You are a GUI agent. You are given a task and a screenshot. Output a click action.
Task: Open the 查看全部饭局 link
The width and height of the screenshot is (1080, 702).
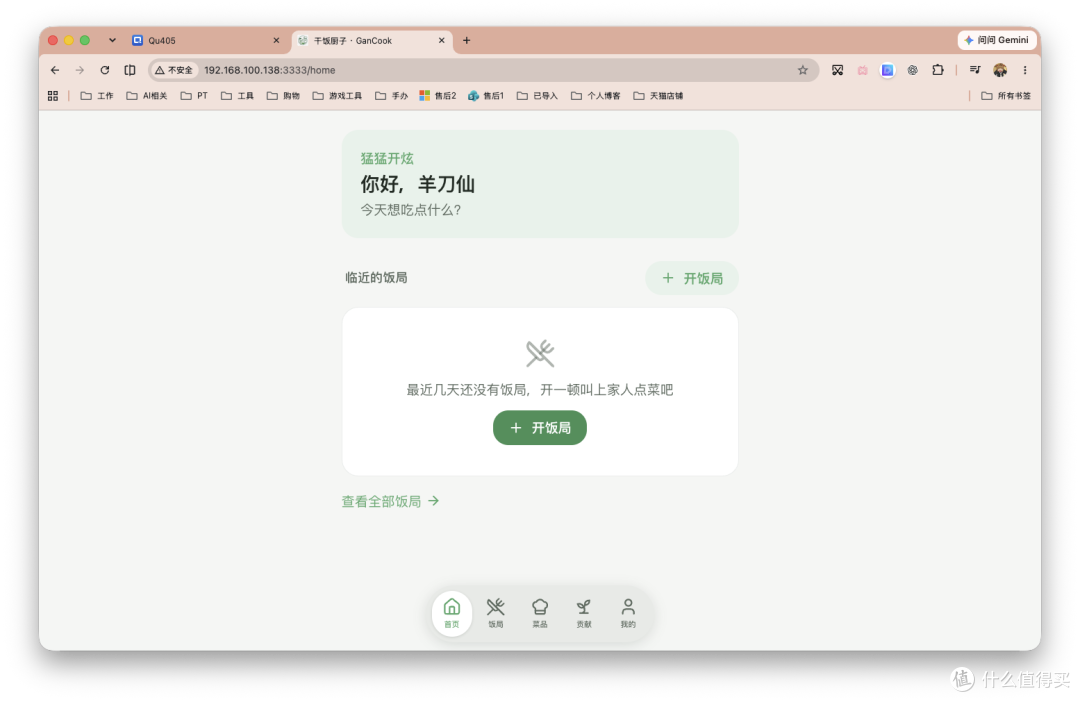click(x=391, y=502)
